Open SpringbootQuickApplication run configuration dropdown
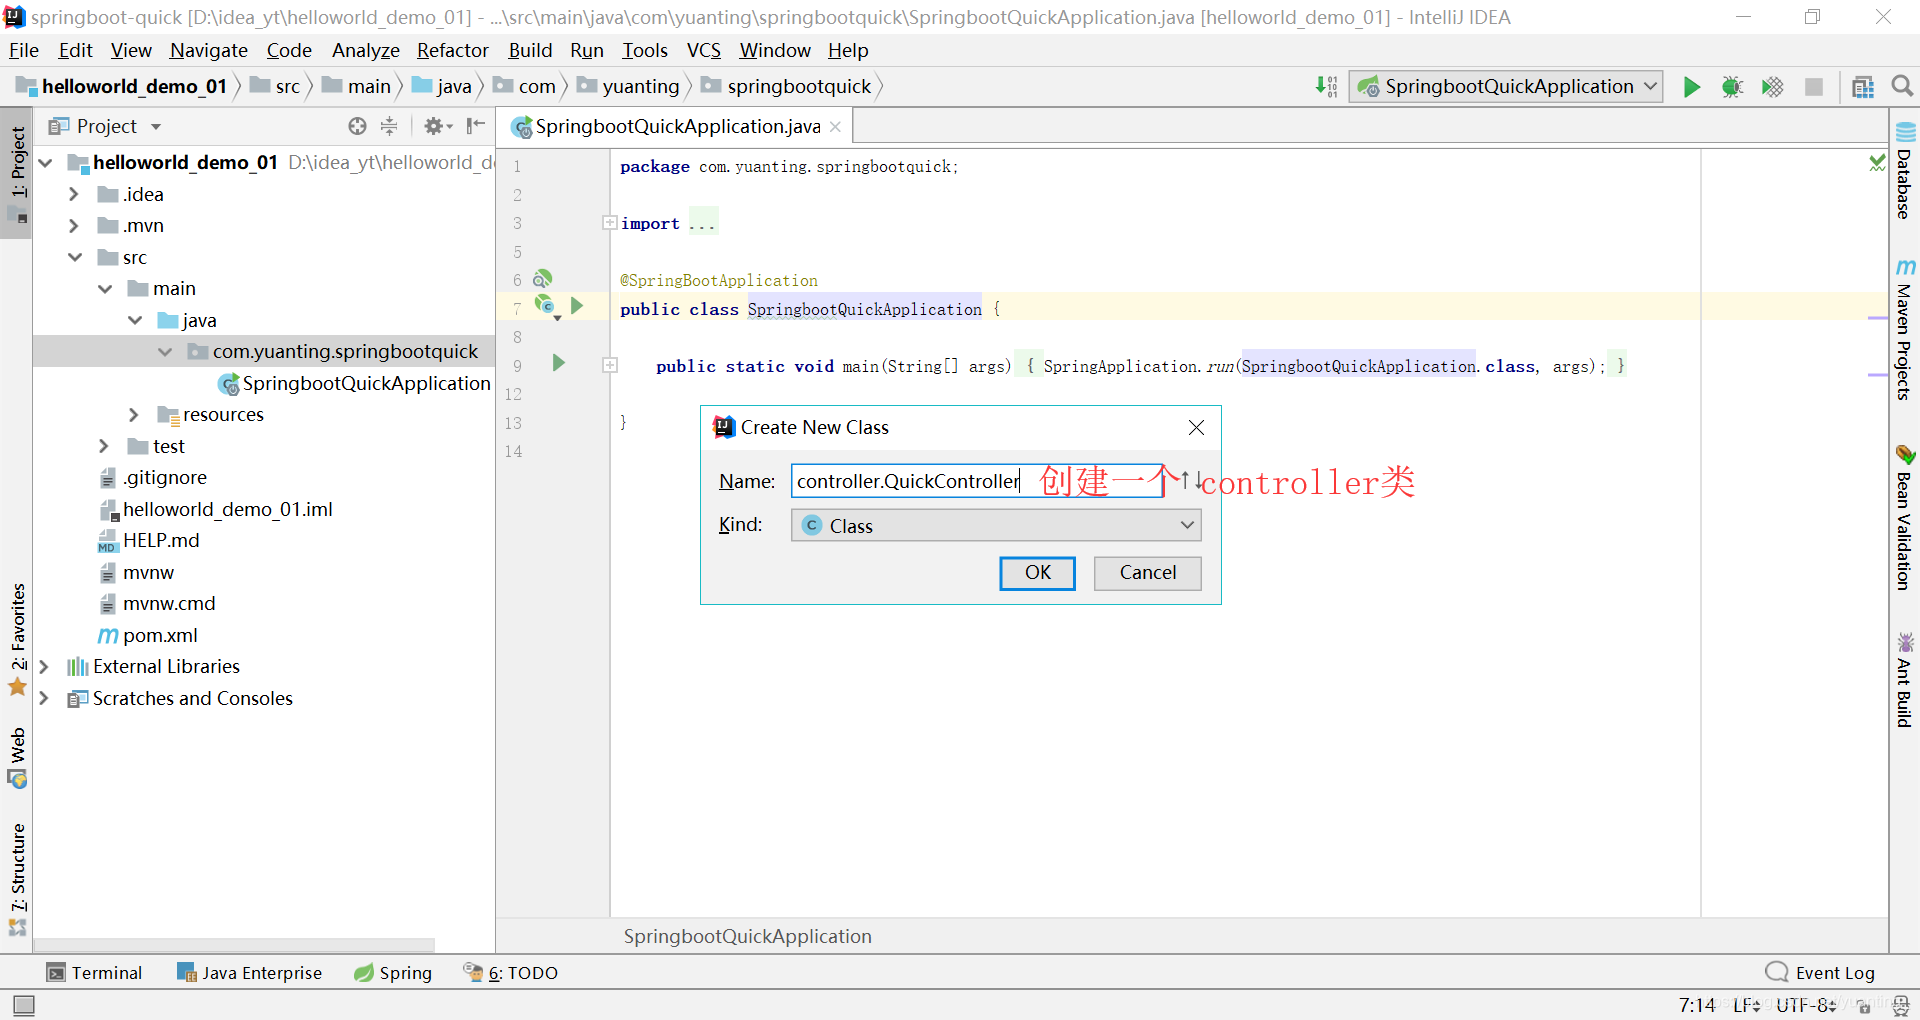Screen dimensions: 1920x1020 tap(1505, 87)
